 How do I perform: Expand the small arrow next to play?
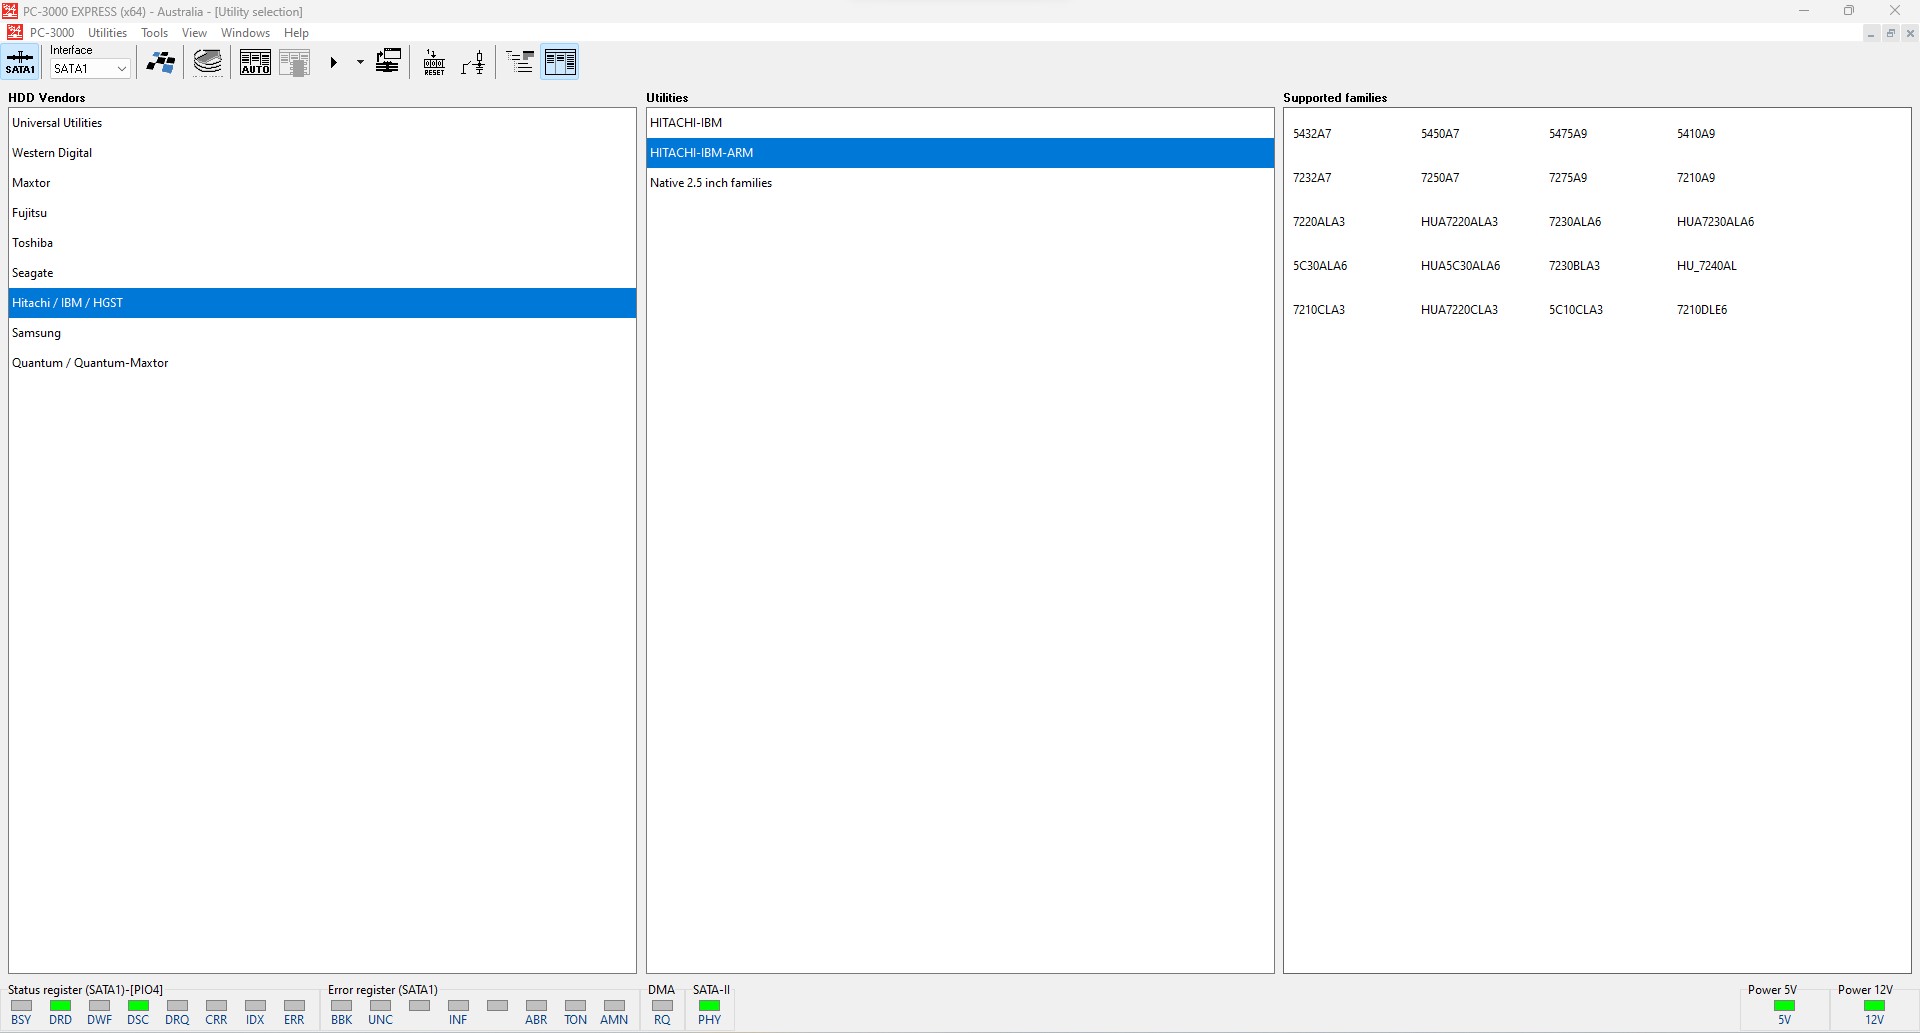coord(360,62)
